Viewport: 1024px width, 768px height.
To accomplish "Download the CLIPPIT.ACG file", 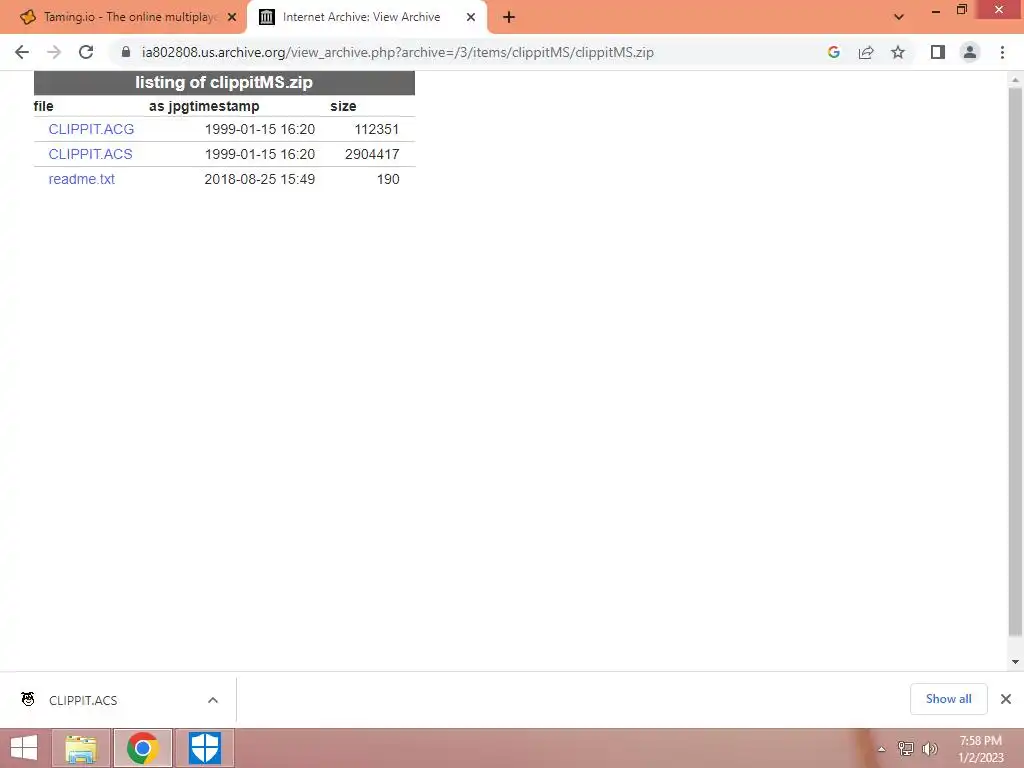I will [91, 129].
